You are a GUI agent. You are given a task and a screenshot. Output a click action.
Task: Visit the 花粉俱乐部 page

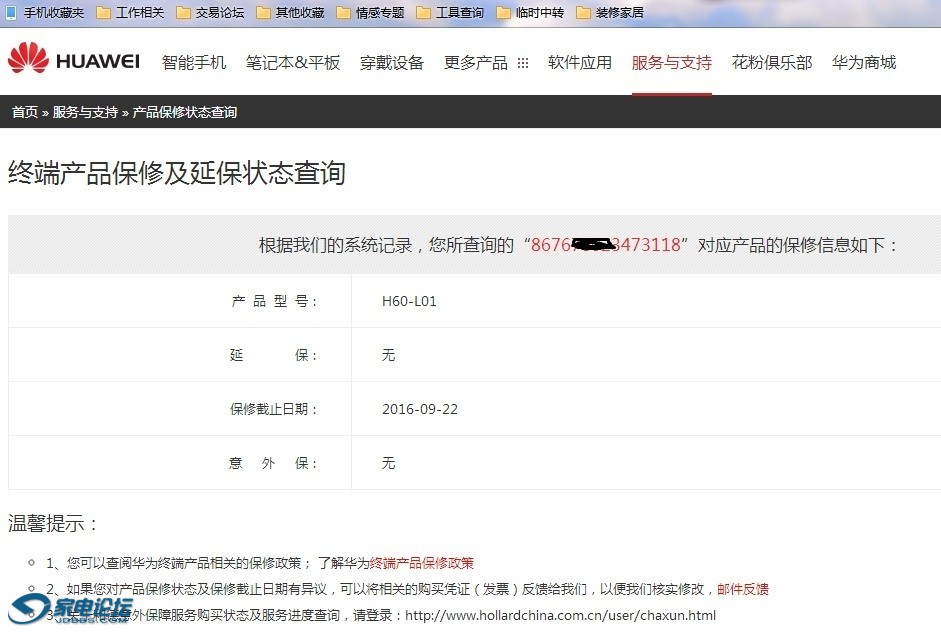[x=771, y=62]
